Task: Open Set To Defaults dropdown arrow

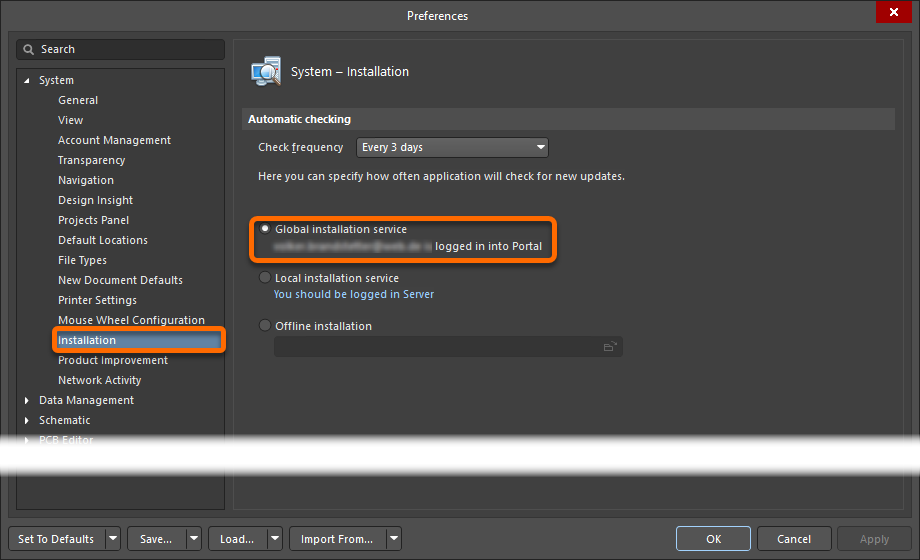Action: (x=113, y=538)
